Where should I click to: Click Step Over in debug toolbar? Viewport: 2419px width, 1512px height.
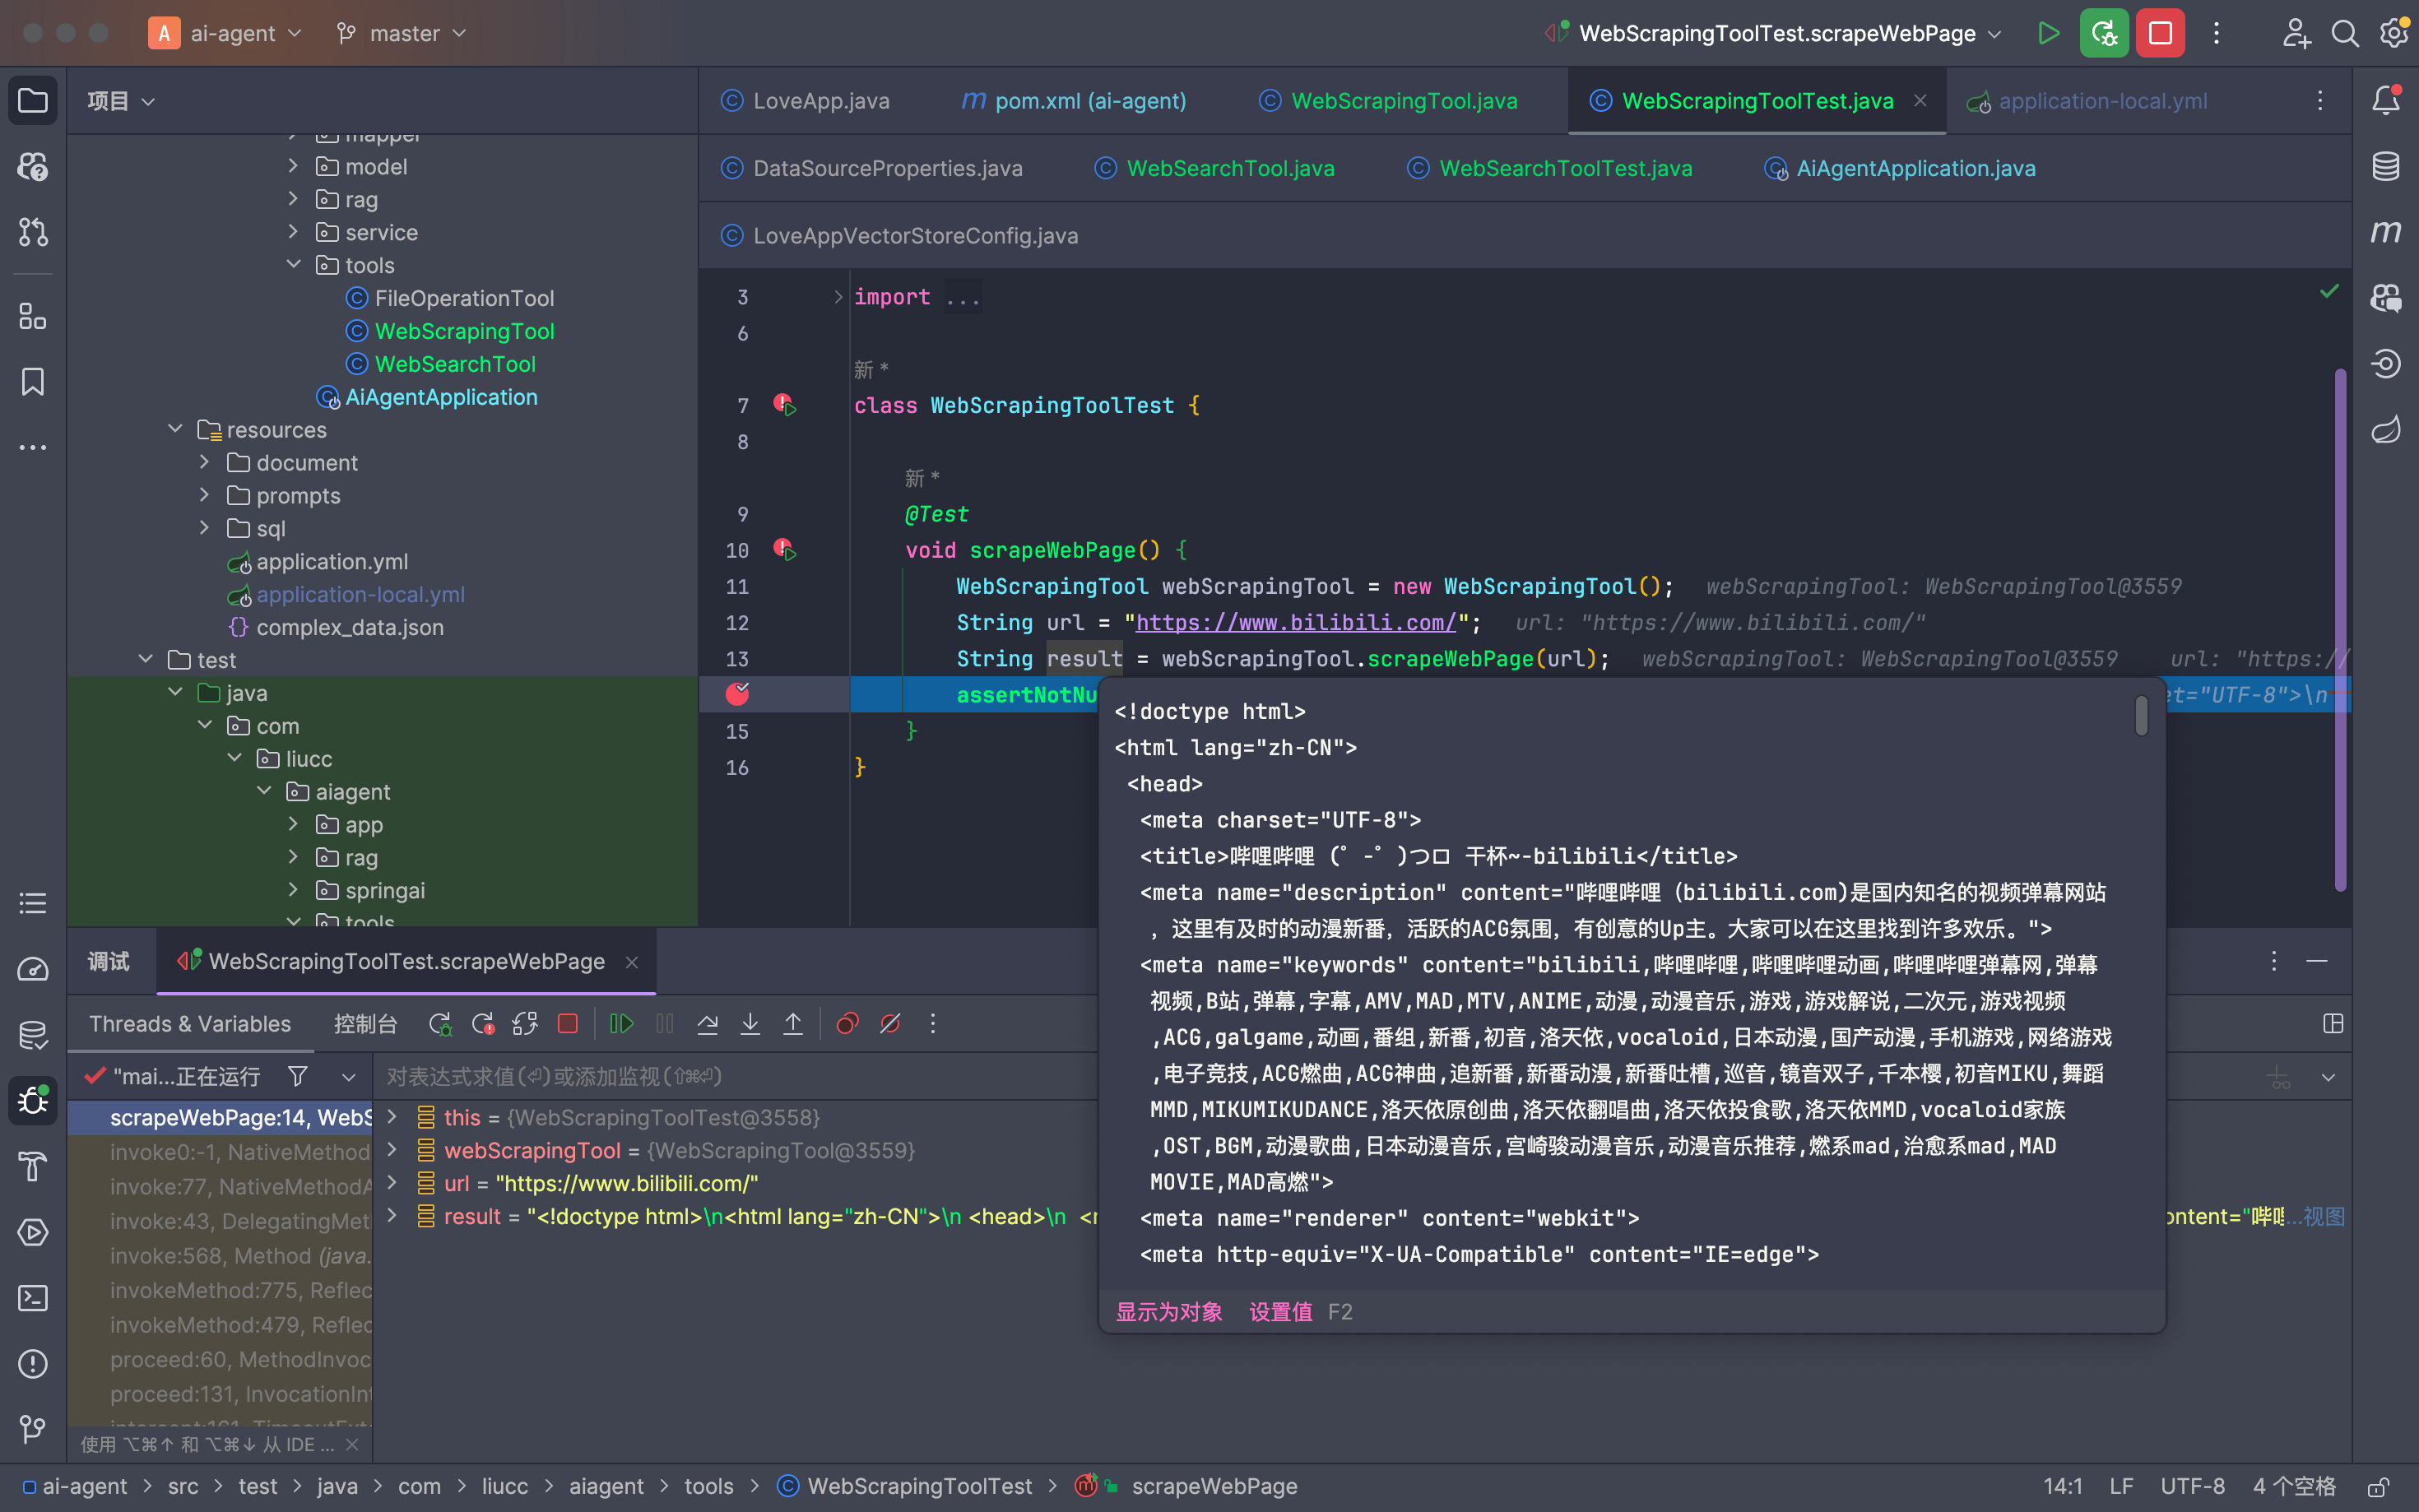pyautogui.click(x=707, y=1024)
